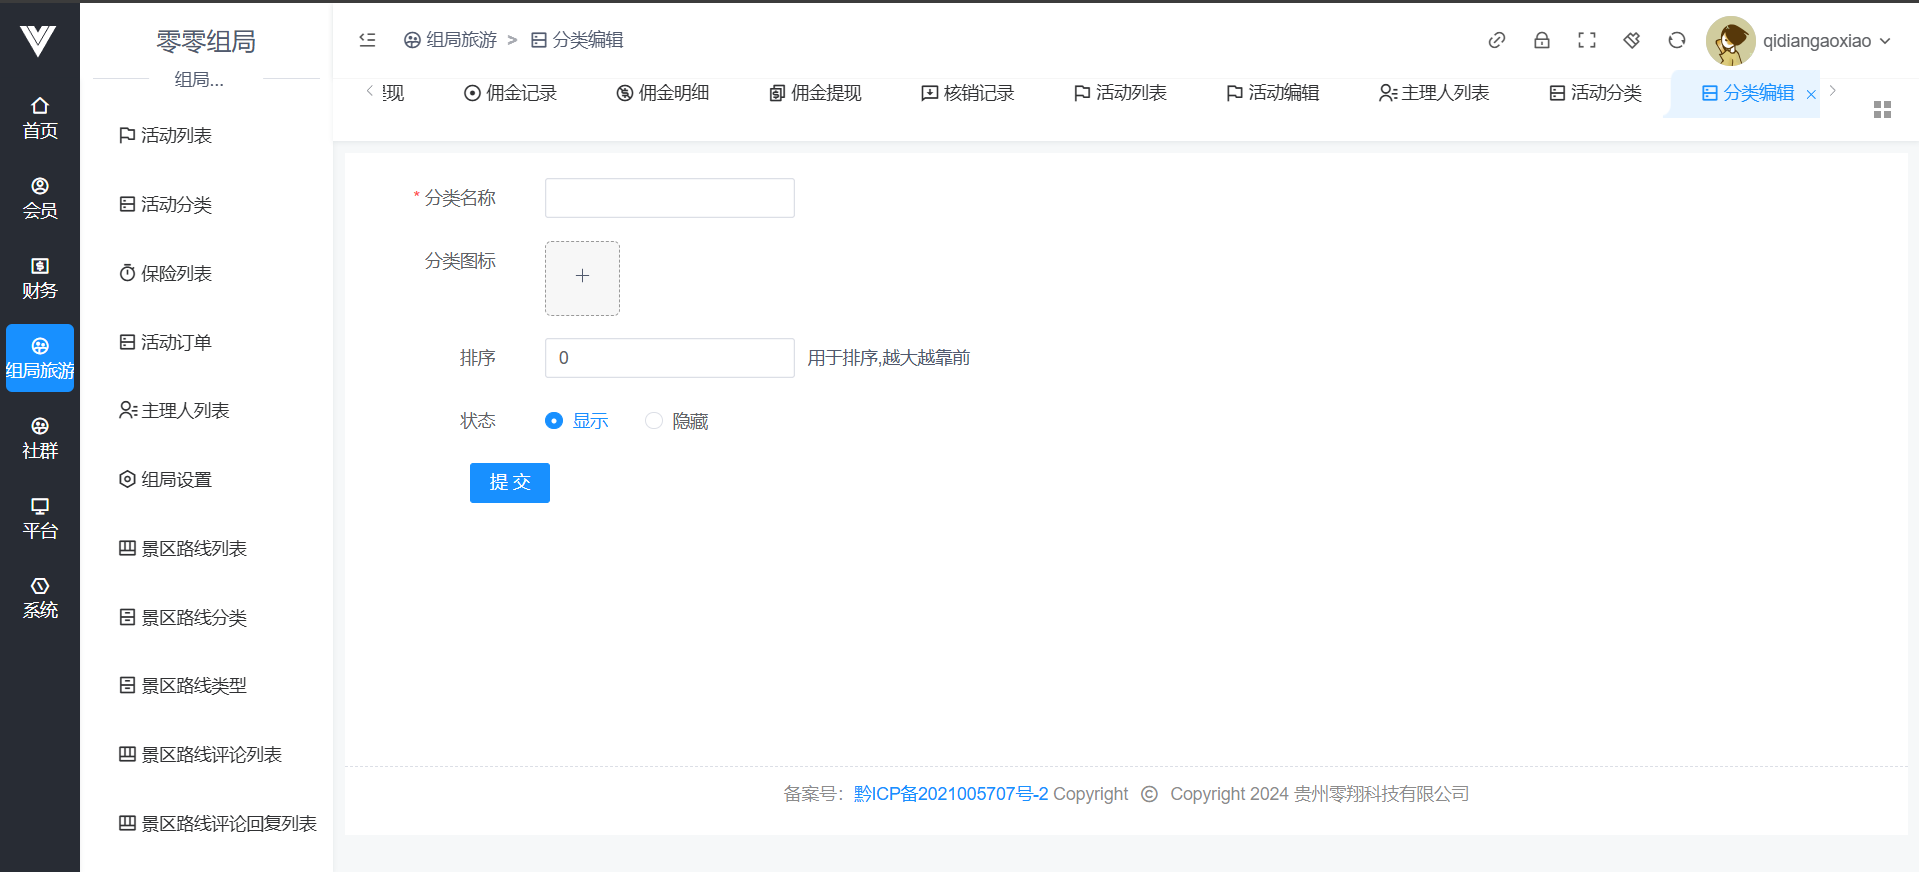Open the grid tabs menu icon
Screen dimensions: 1919x872
(x=1882, y=110)
